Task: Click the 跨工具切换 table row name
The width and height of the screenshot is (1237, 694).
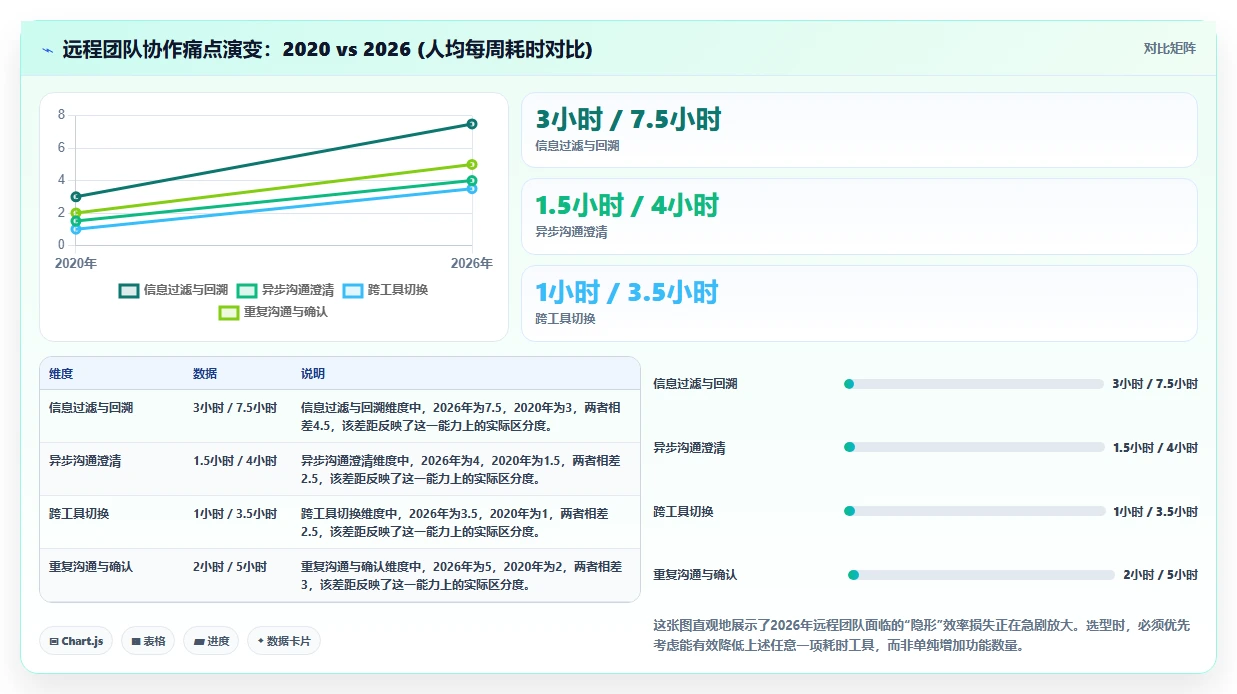Action: (79, 514)
